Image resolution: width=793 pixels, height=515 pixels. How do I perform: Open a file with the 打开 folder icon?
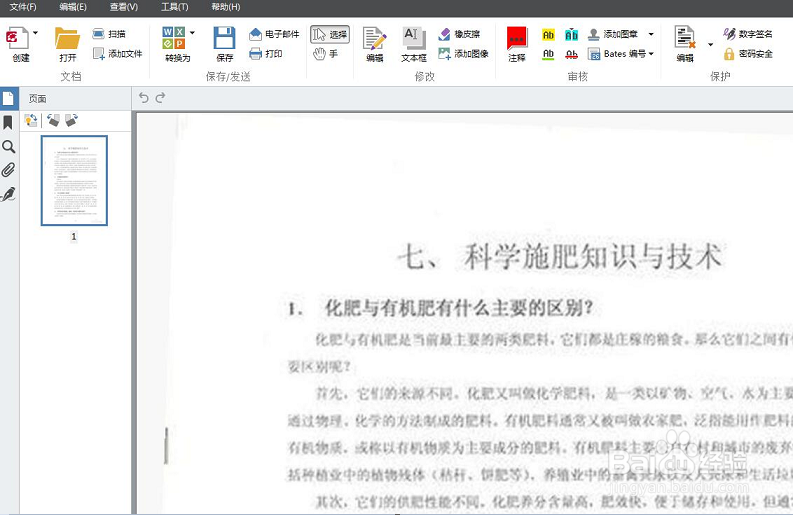click(67, 39)
